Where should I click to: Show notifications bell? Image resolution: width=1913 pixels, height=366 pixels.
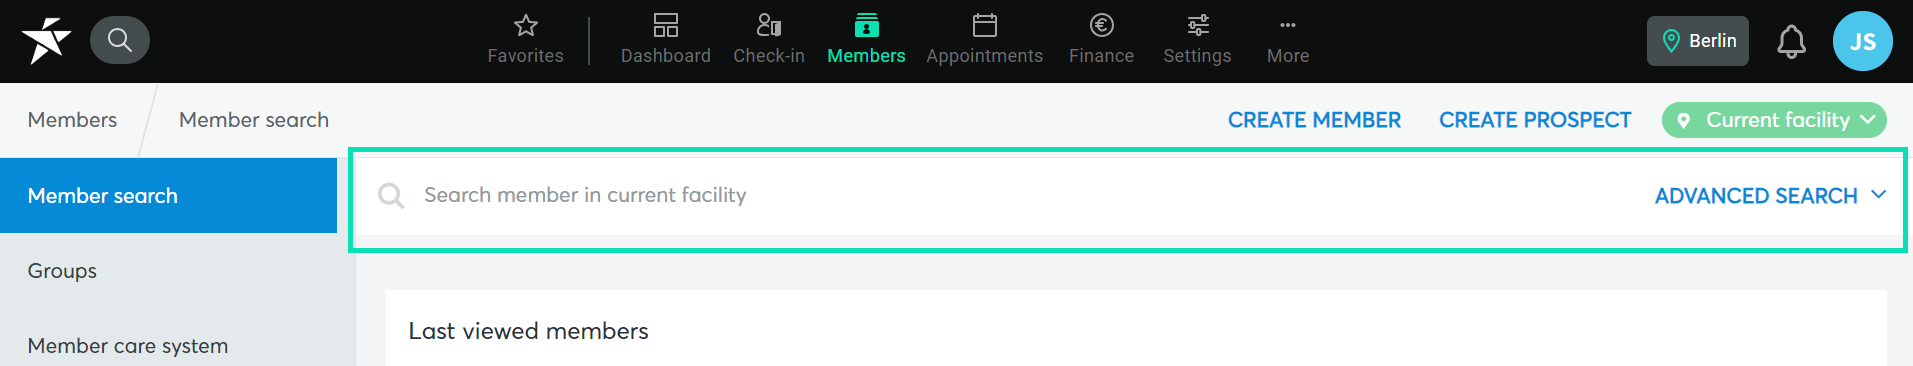(1791, 41)
